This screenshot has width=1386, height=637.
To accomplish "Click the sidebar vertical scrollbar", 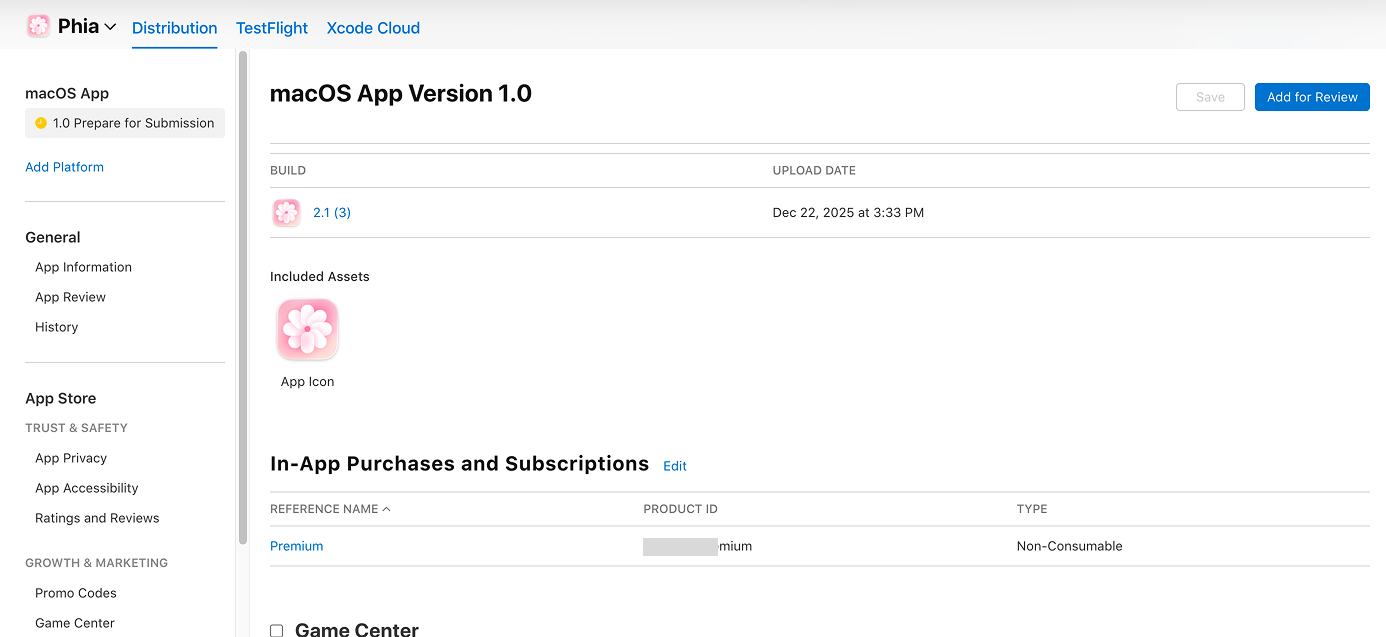I will (x=243, y=300).
